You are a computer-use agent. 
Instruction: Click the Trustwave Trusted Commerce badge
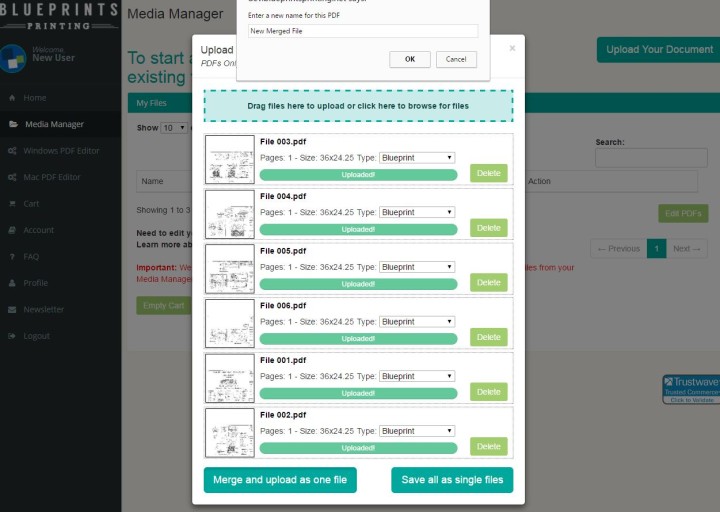691,389
